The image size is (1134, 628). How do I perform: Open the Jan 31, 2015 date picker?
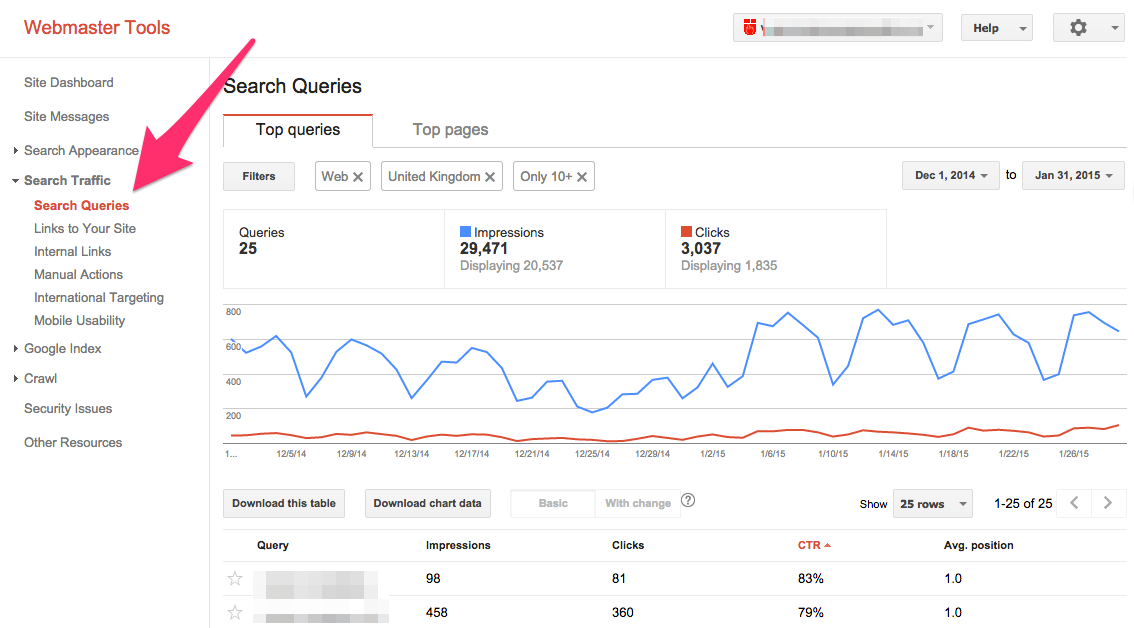coord(1072,174)
